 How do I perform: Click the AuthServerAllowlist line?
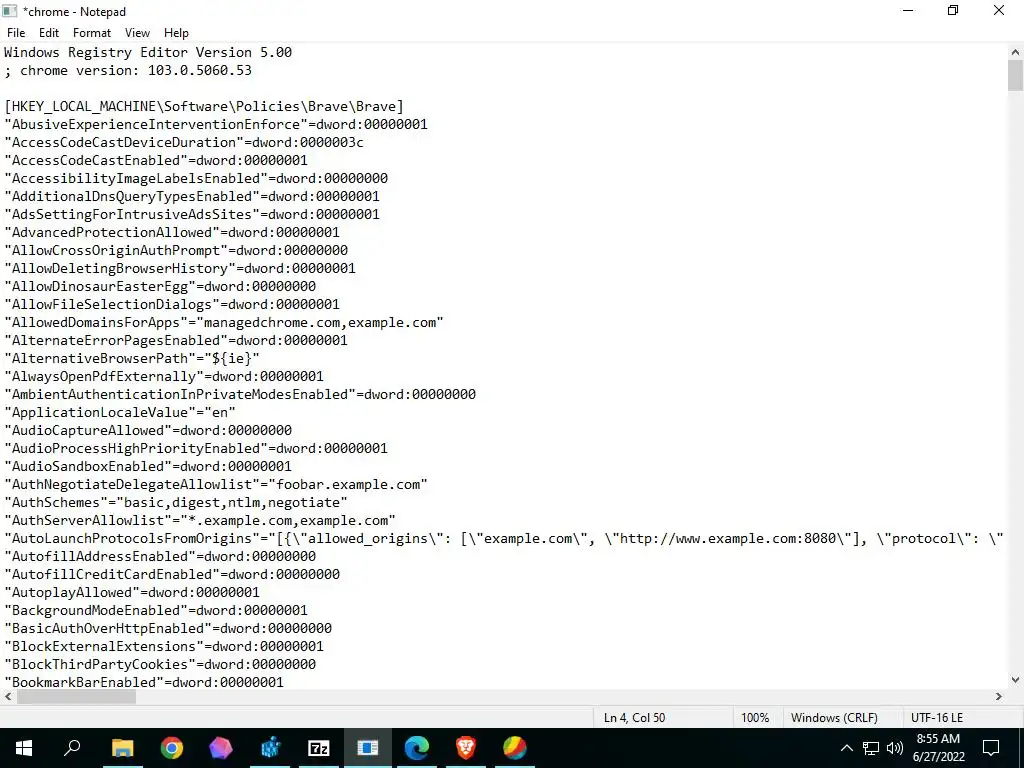200,520
